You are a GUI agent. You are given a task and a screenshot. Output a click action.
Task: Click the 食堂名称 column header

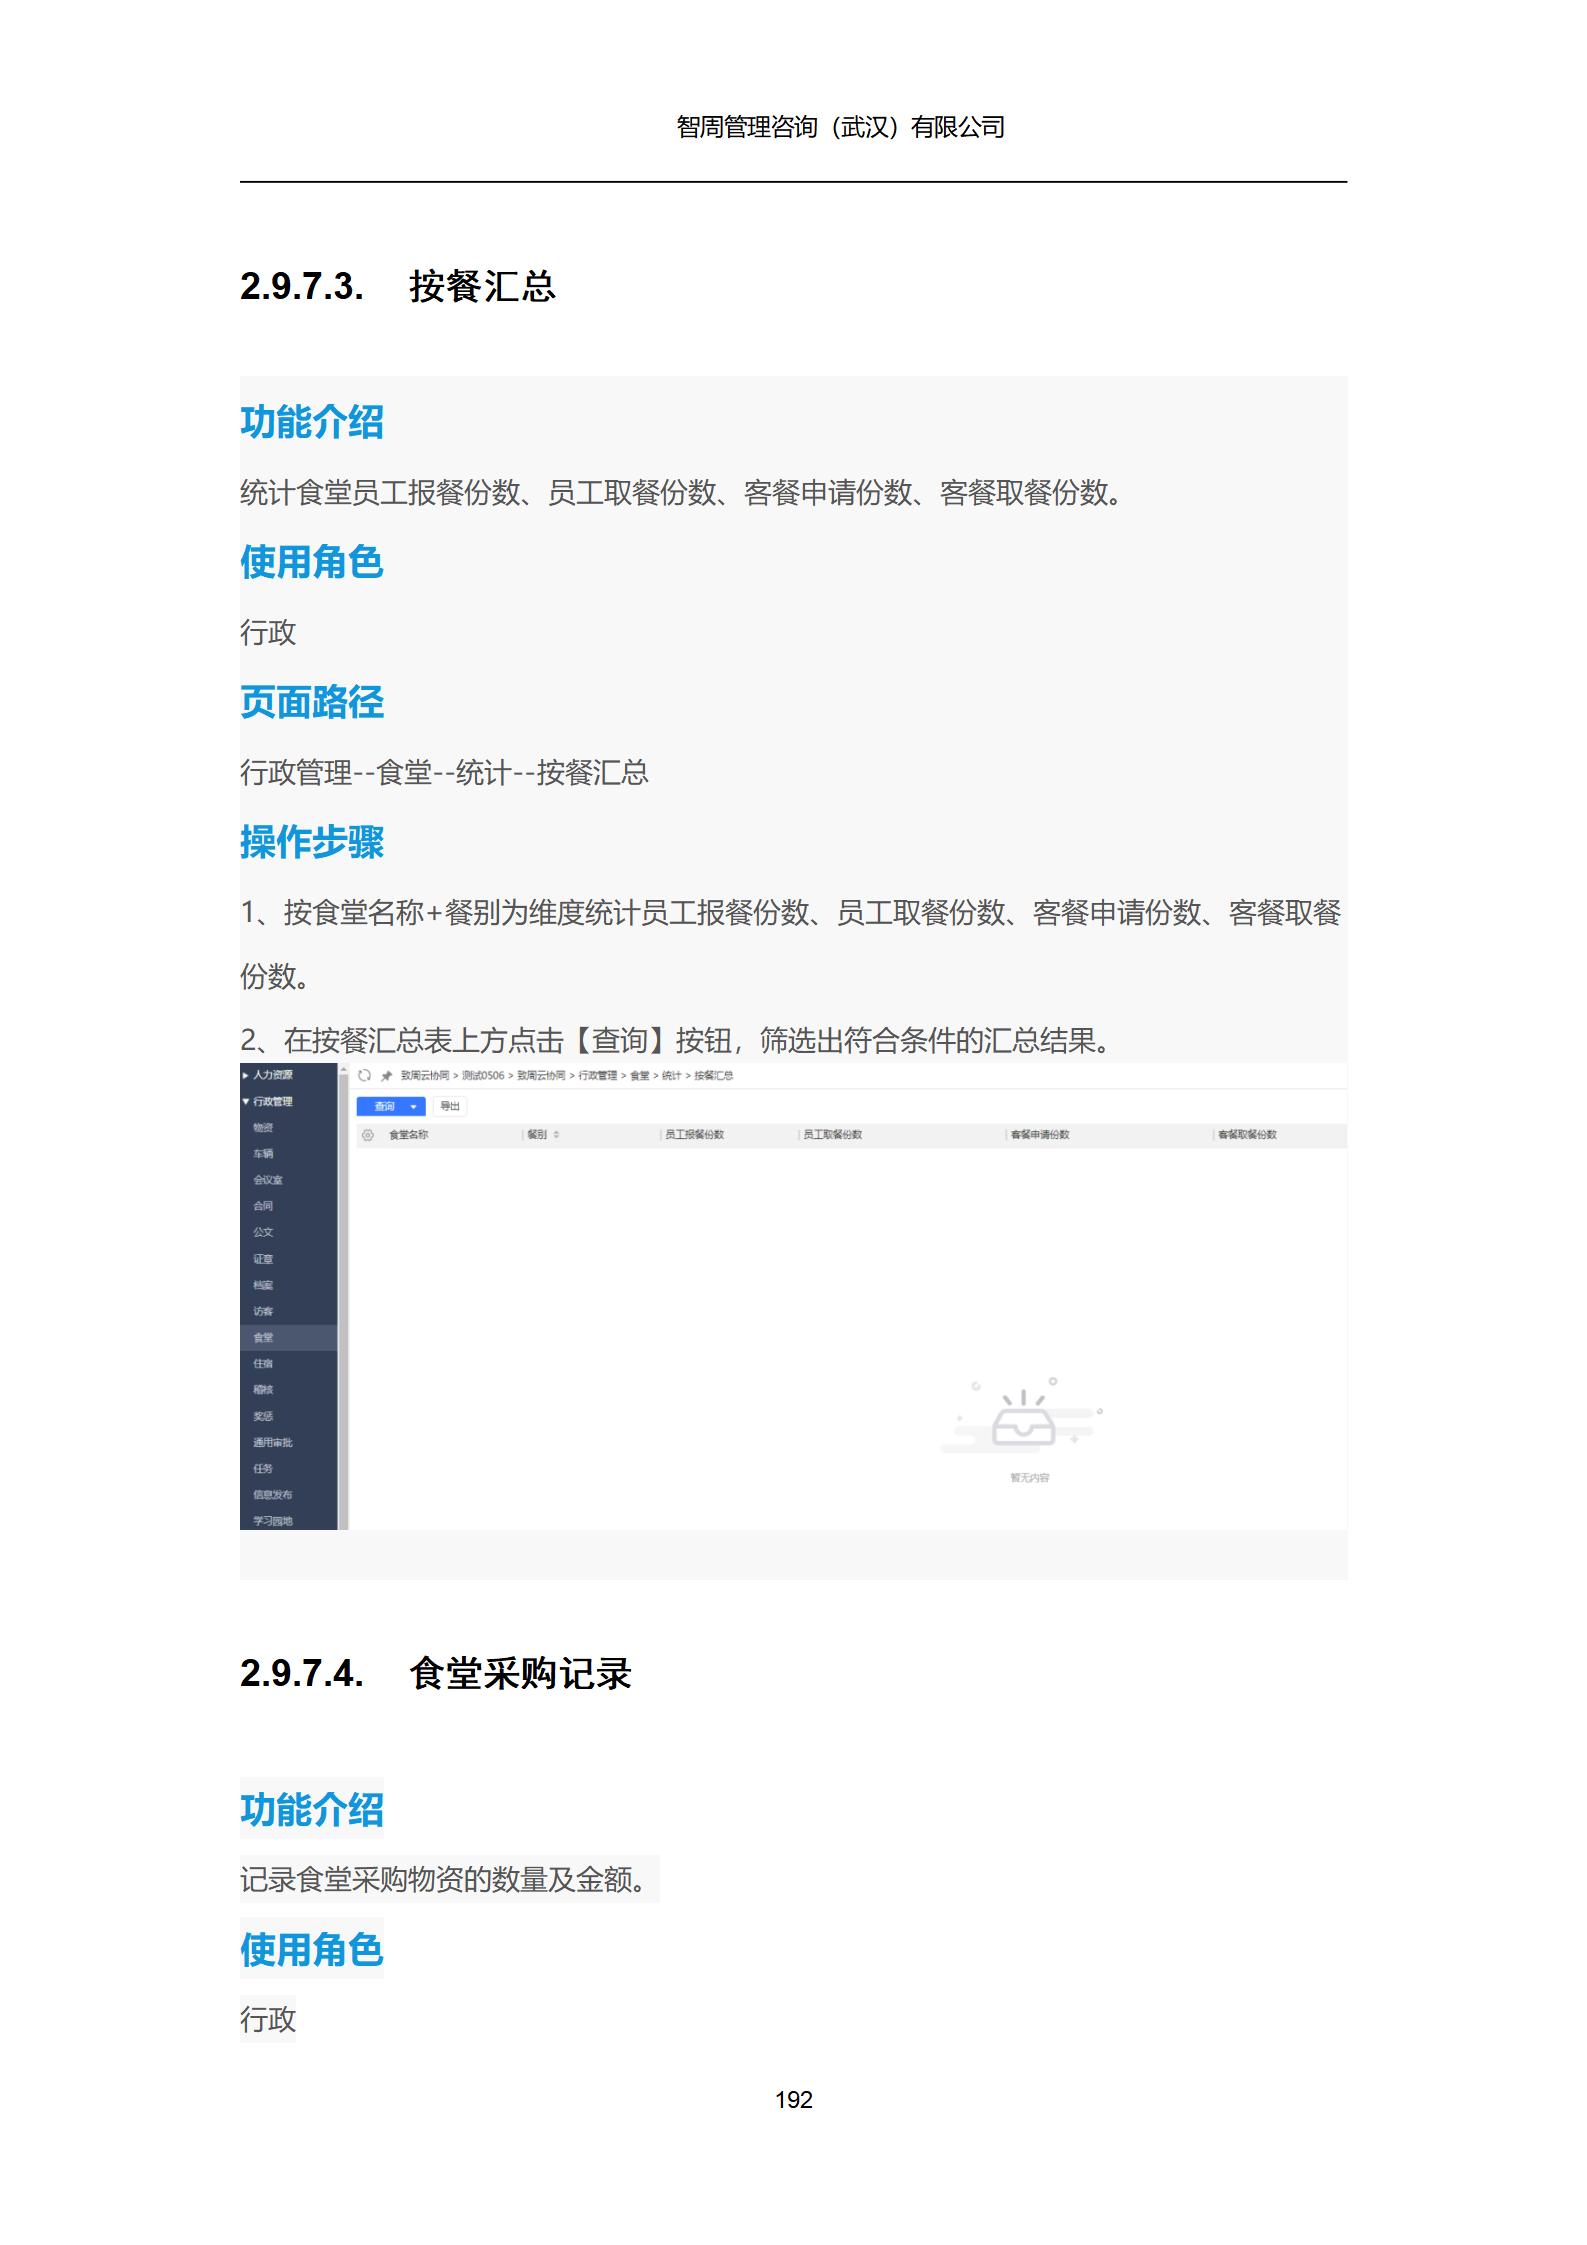(408, 1135)
